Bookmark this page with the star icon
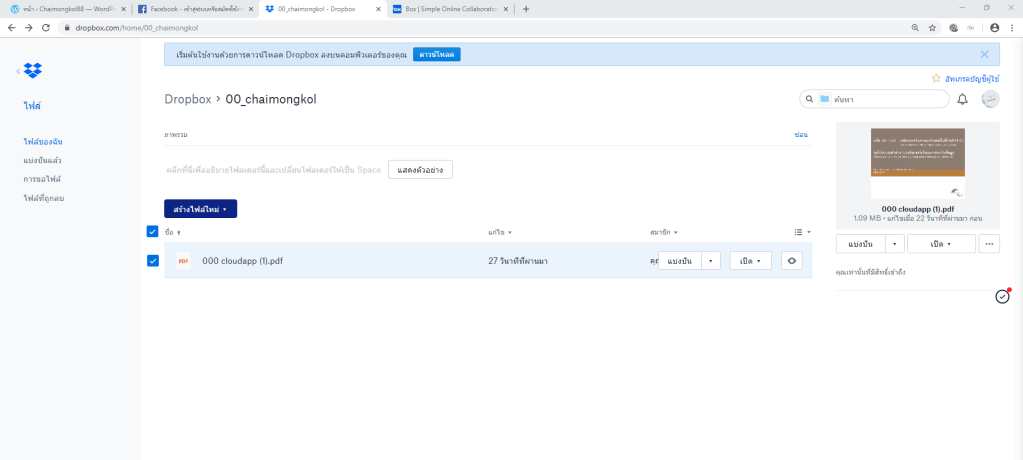Viewport: 1023px width, 460px height. pos(932,27)
